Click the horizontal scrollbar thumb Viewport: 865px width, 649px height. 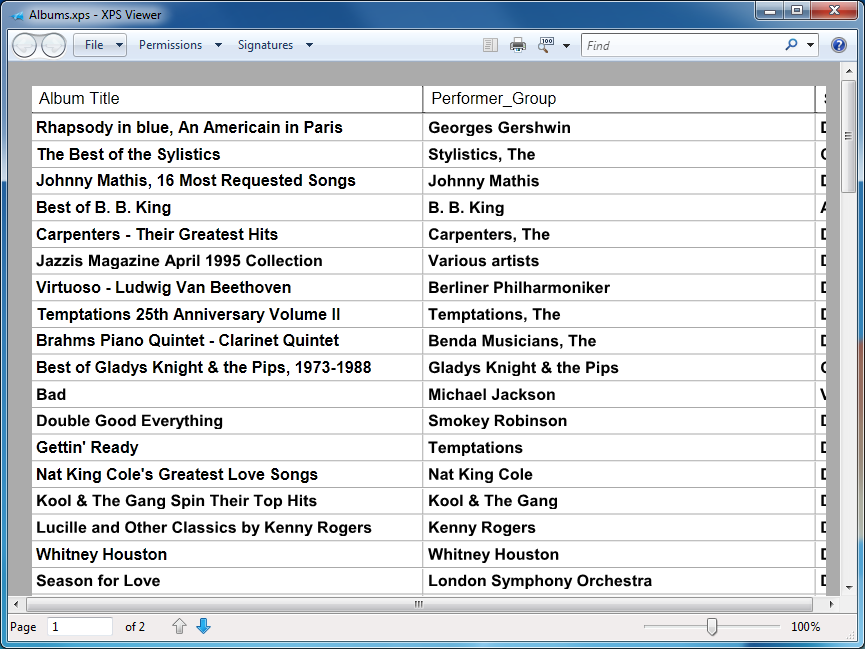(x=419, y=605)
